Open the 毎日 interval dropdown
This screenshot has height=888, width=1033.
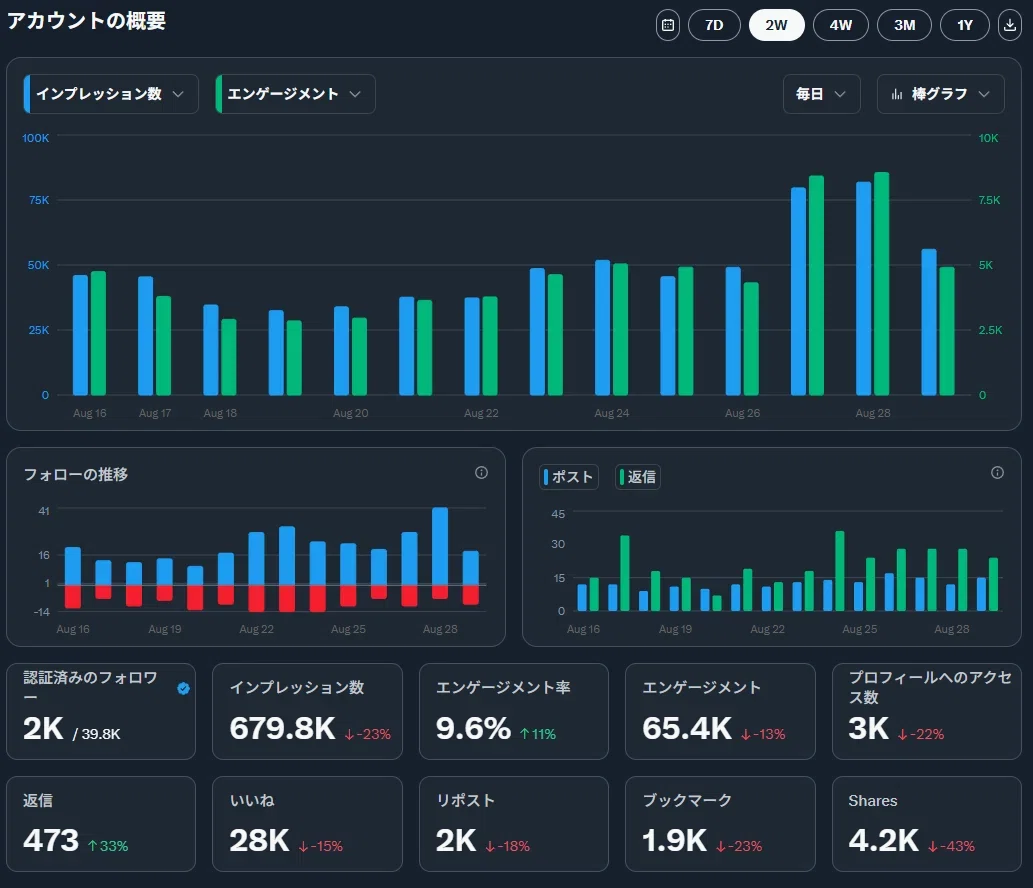822,94
